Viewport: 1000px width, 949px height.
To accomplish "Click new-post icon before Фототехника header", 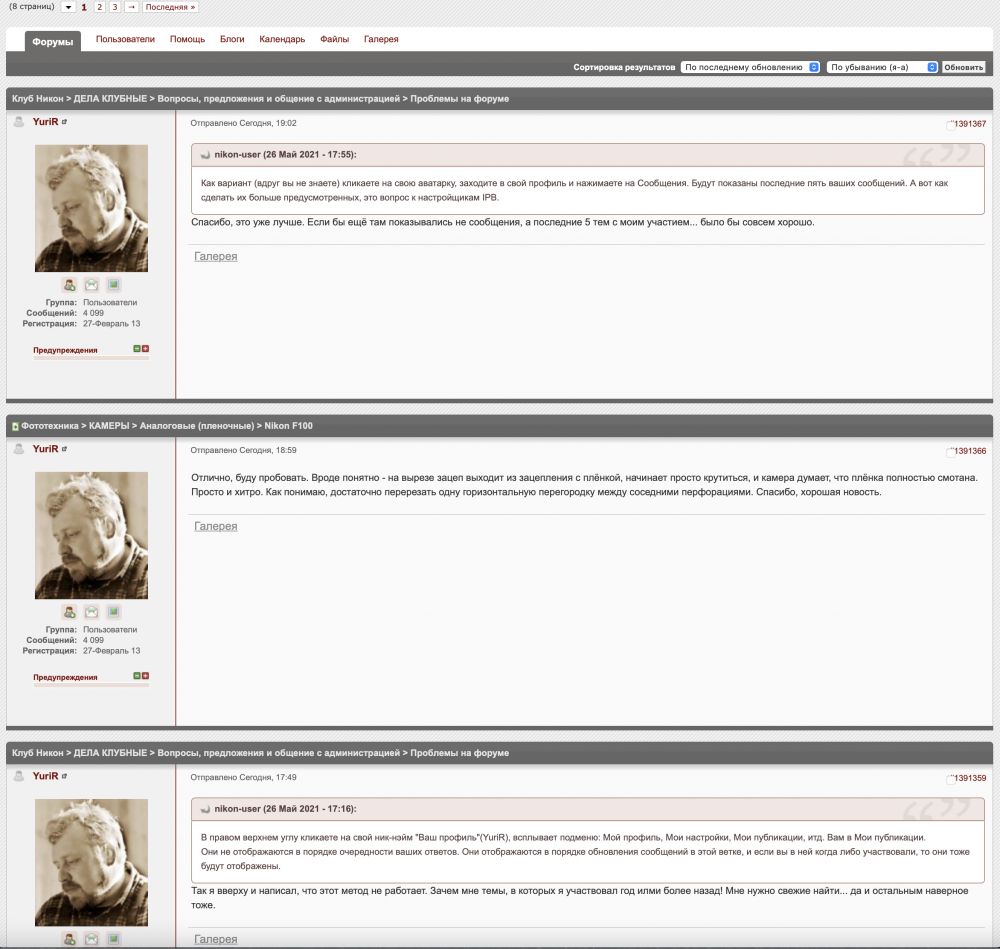I will click(15, 426).
